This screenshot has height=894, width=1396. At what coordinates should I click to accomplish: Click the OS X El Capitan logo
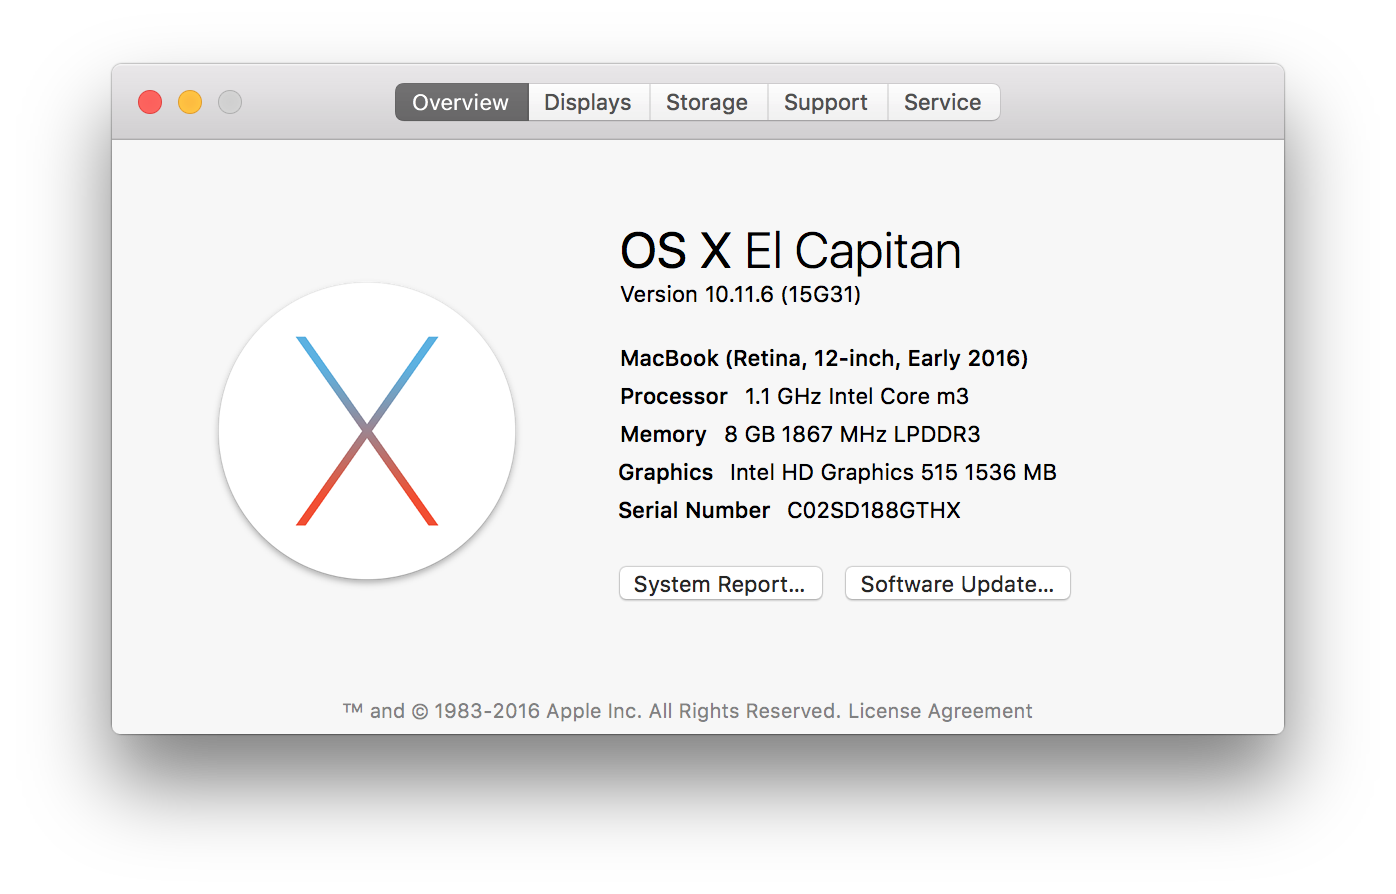click(367, 431)
